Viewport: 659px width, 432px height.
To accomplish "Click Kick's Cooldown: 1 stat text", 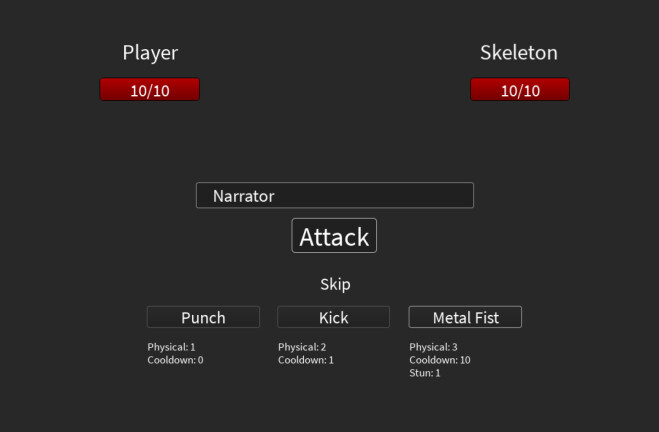I will pos(306,360).
